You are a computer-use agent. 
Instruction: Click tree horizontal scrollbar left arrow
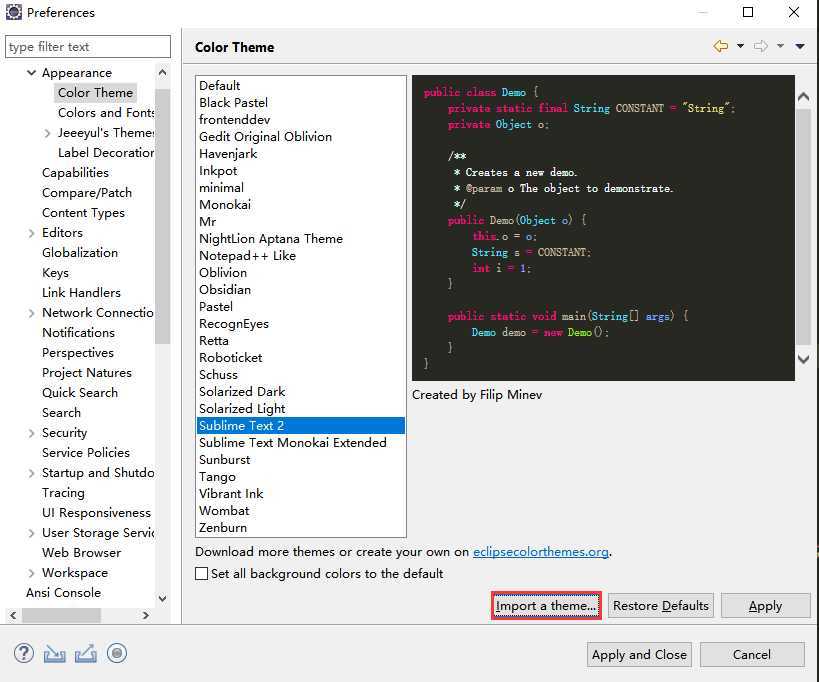point(13,616)
